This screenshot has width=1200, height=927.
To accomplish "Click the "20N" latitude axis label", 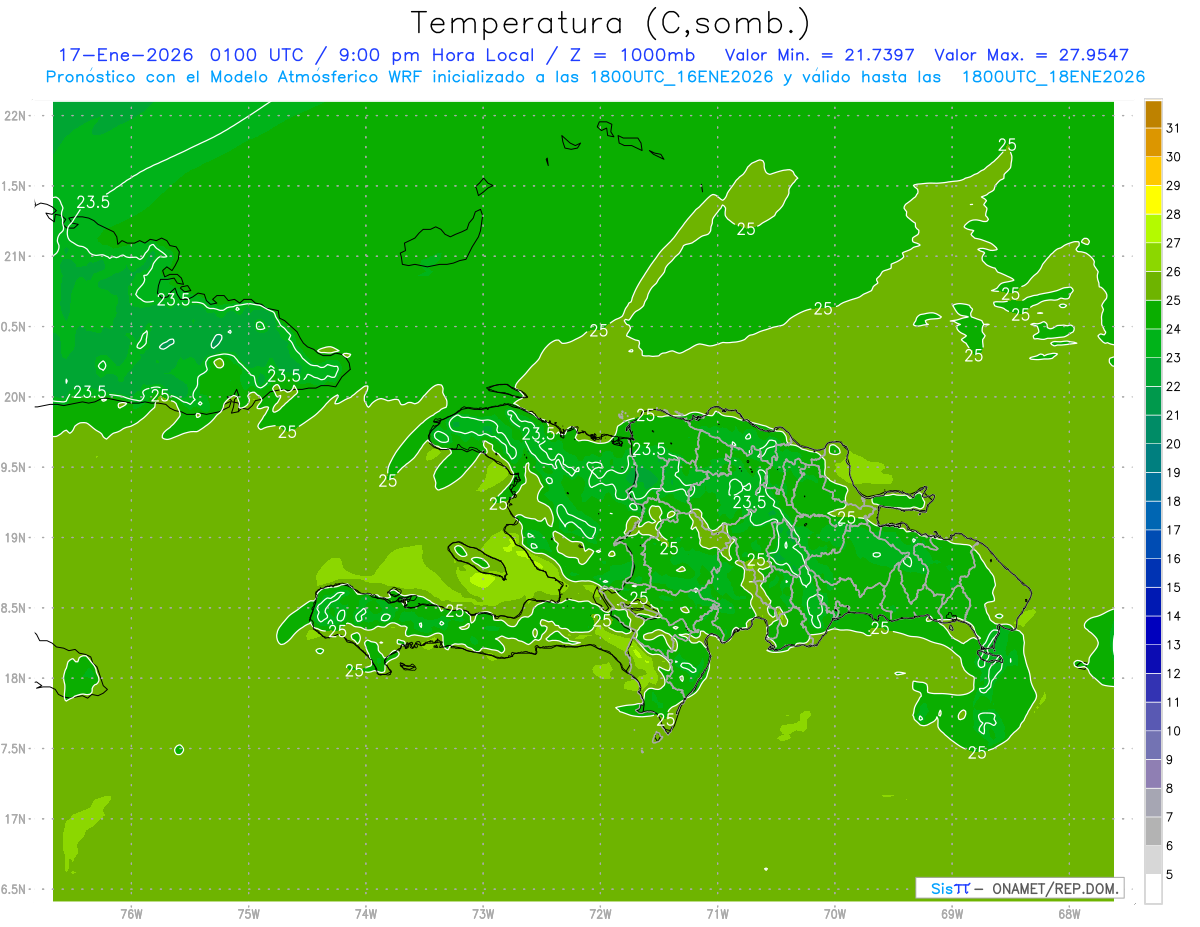I will (13, 397).
